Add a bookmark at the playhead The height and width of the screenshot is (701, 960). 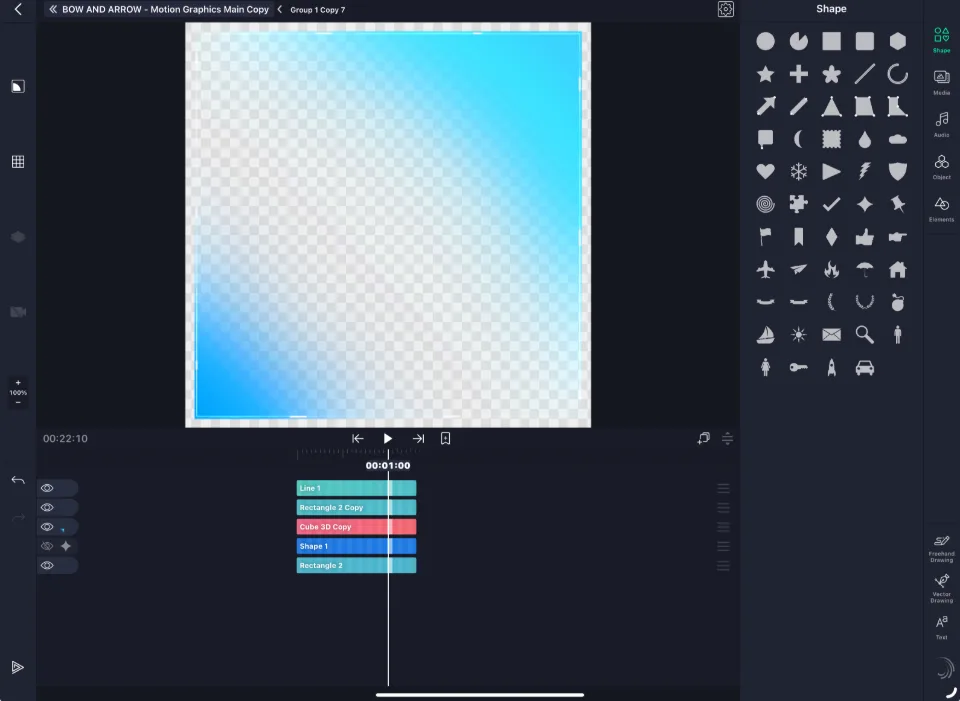click(446, 438)
